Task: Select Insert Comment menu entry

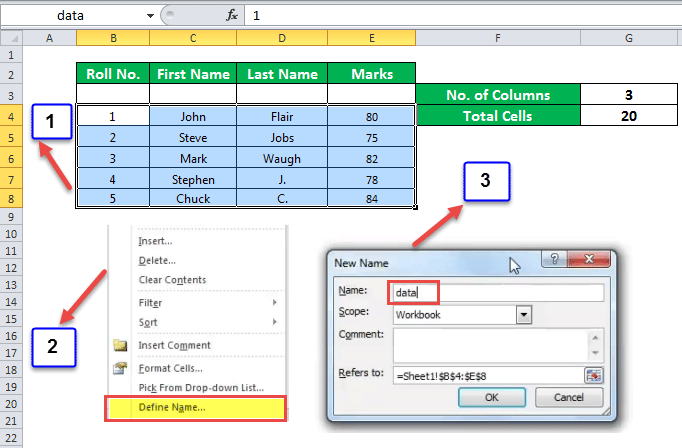Action: [174, 345]
